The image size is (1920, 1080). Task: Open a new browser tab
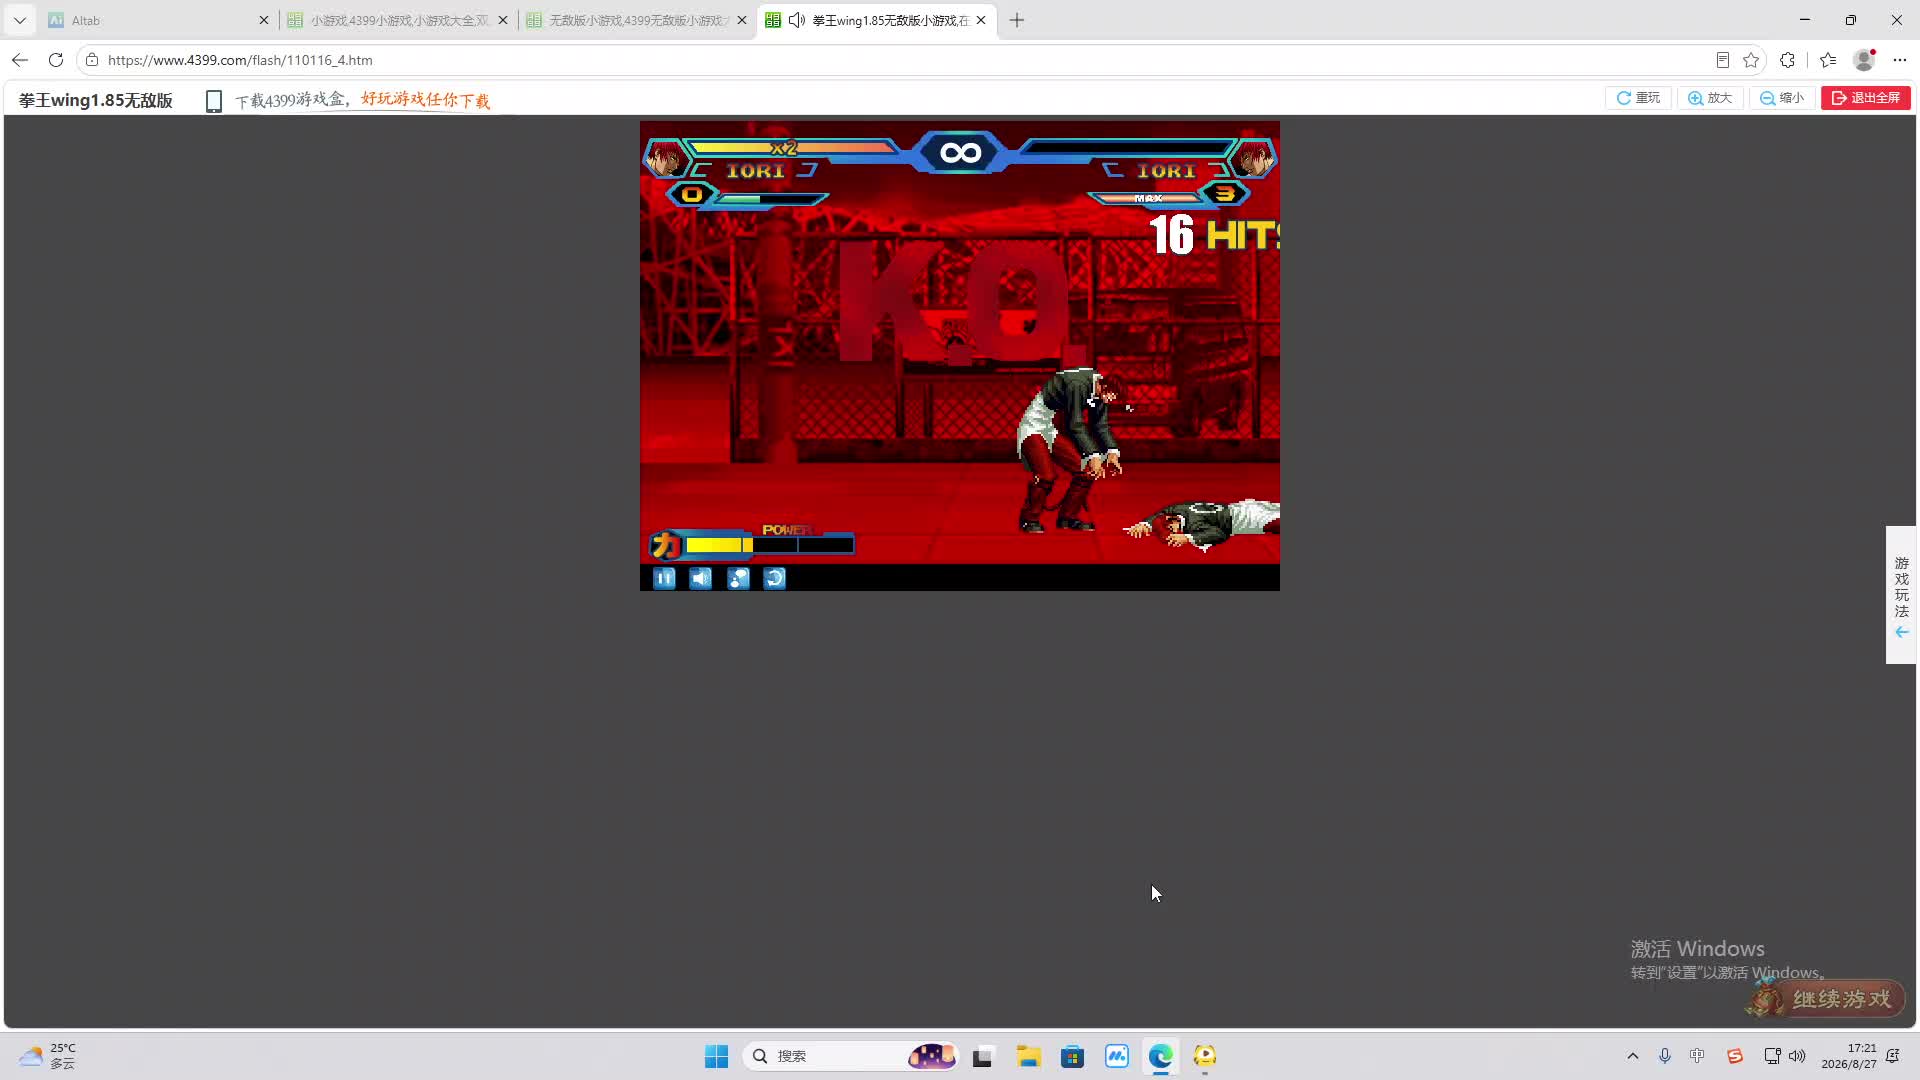point(1017,20)
